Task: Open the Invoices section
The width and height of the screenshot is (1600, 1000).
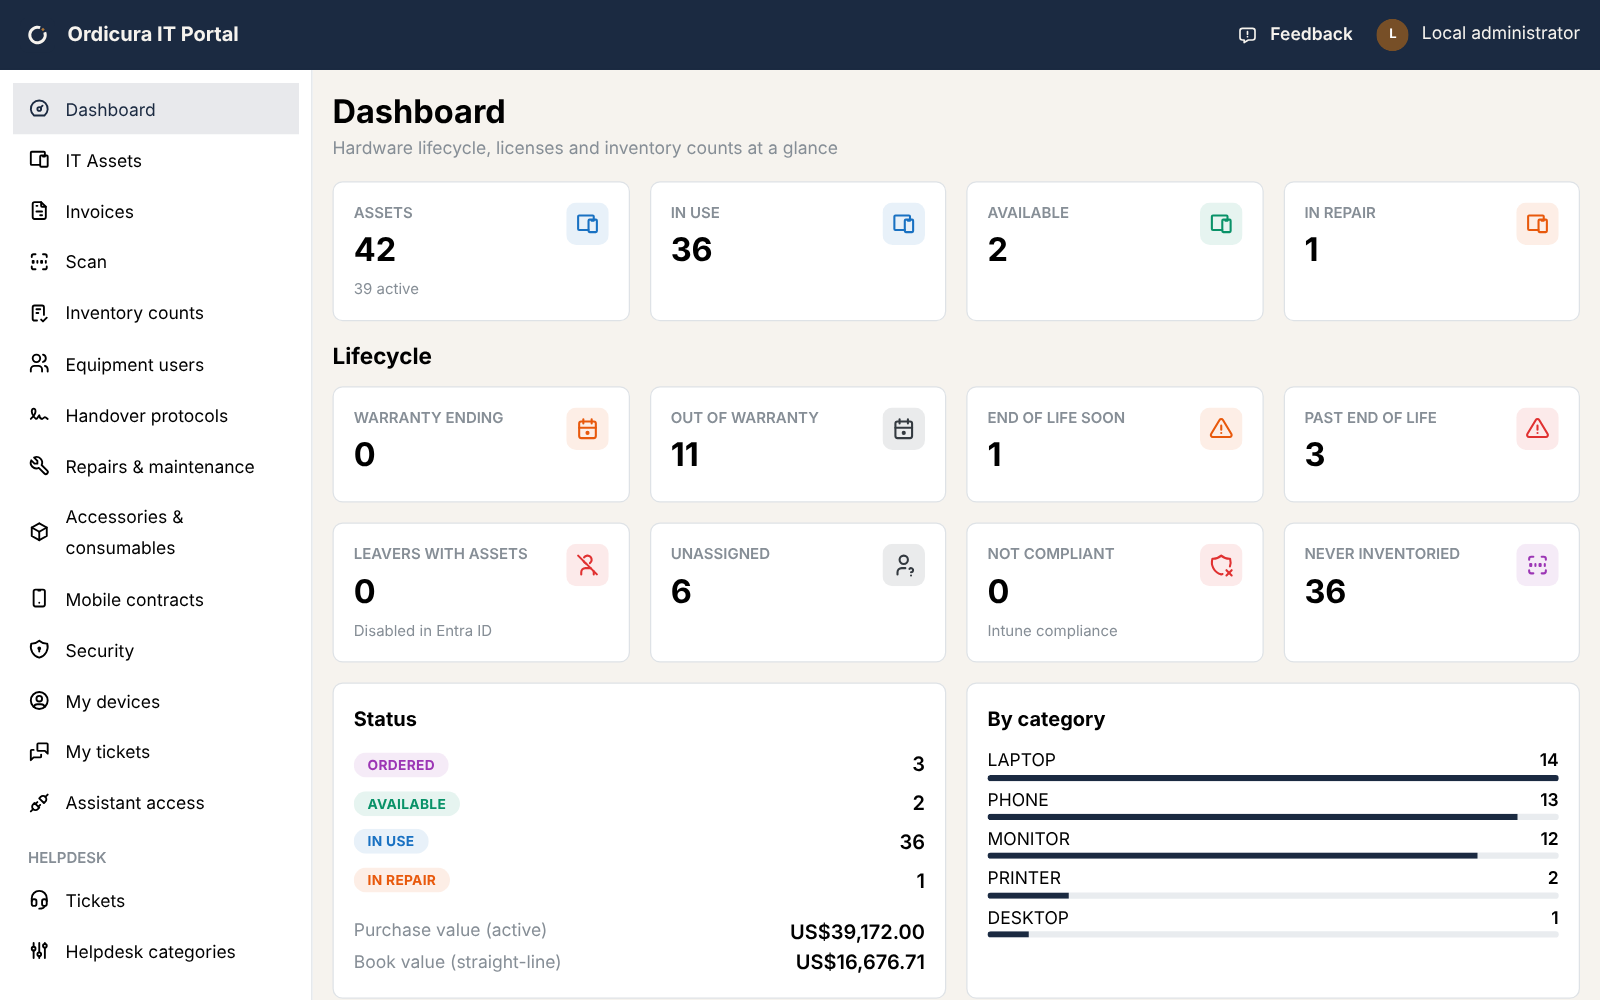Action: point(156,211)
